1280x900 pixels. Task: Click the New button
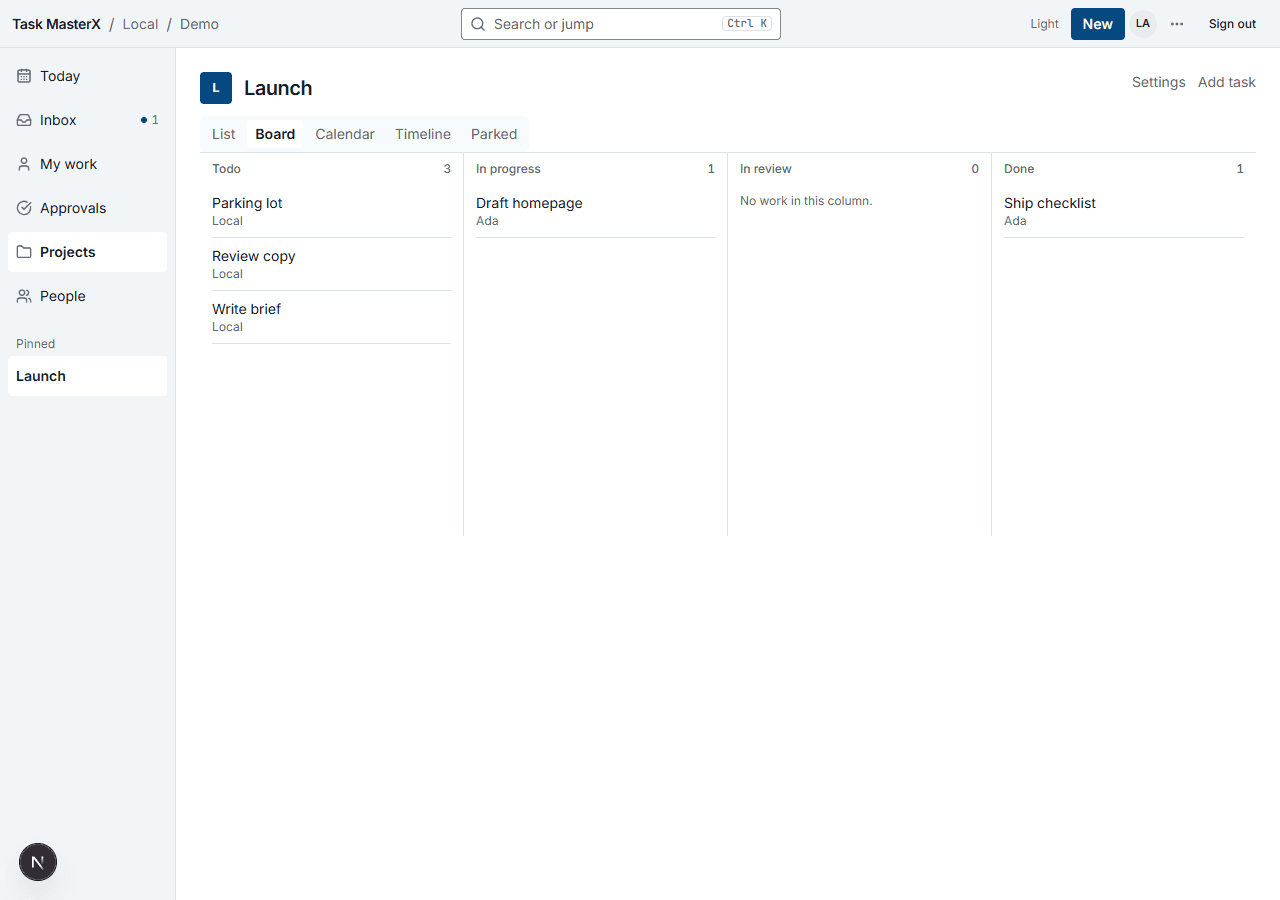pos(1097,24)
